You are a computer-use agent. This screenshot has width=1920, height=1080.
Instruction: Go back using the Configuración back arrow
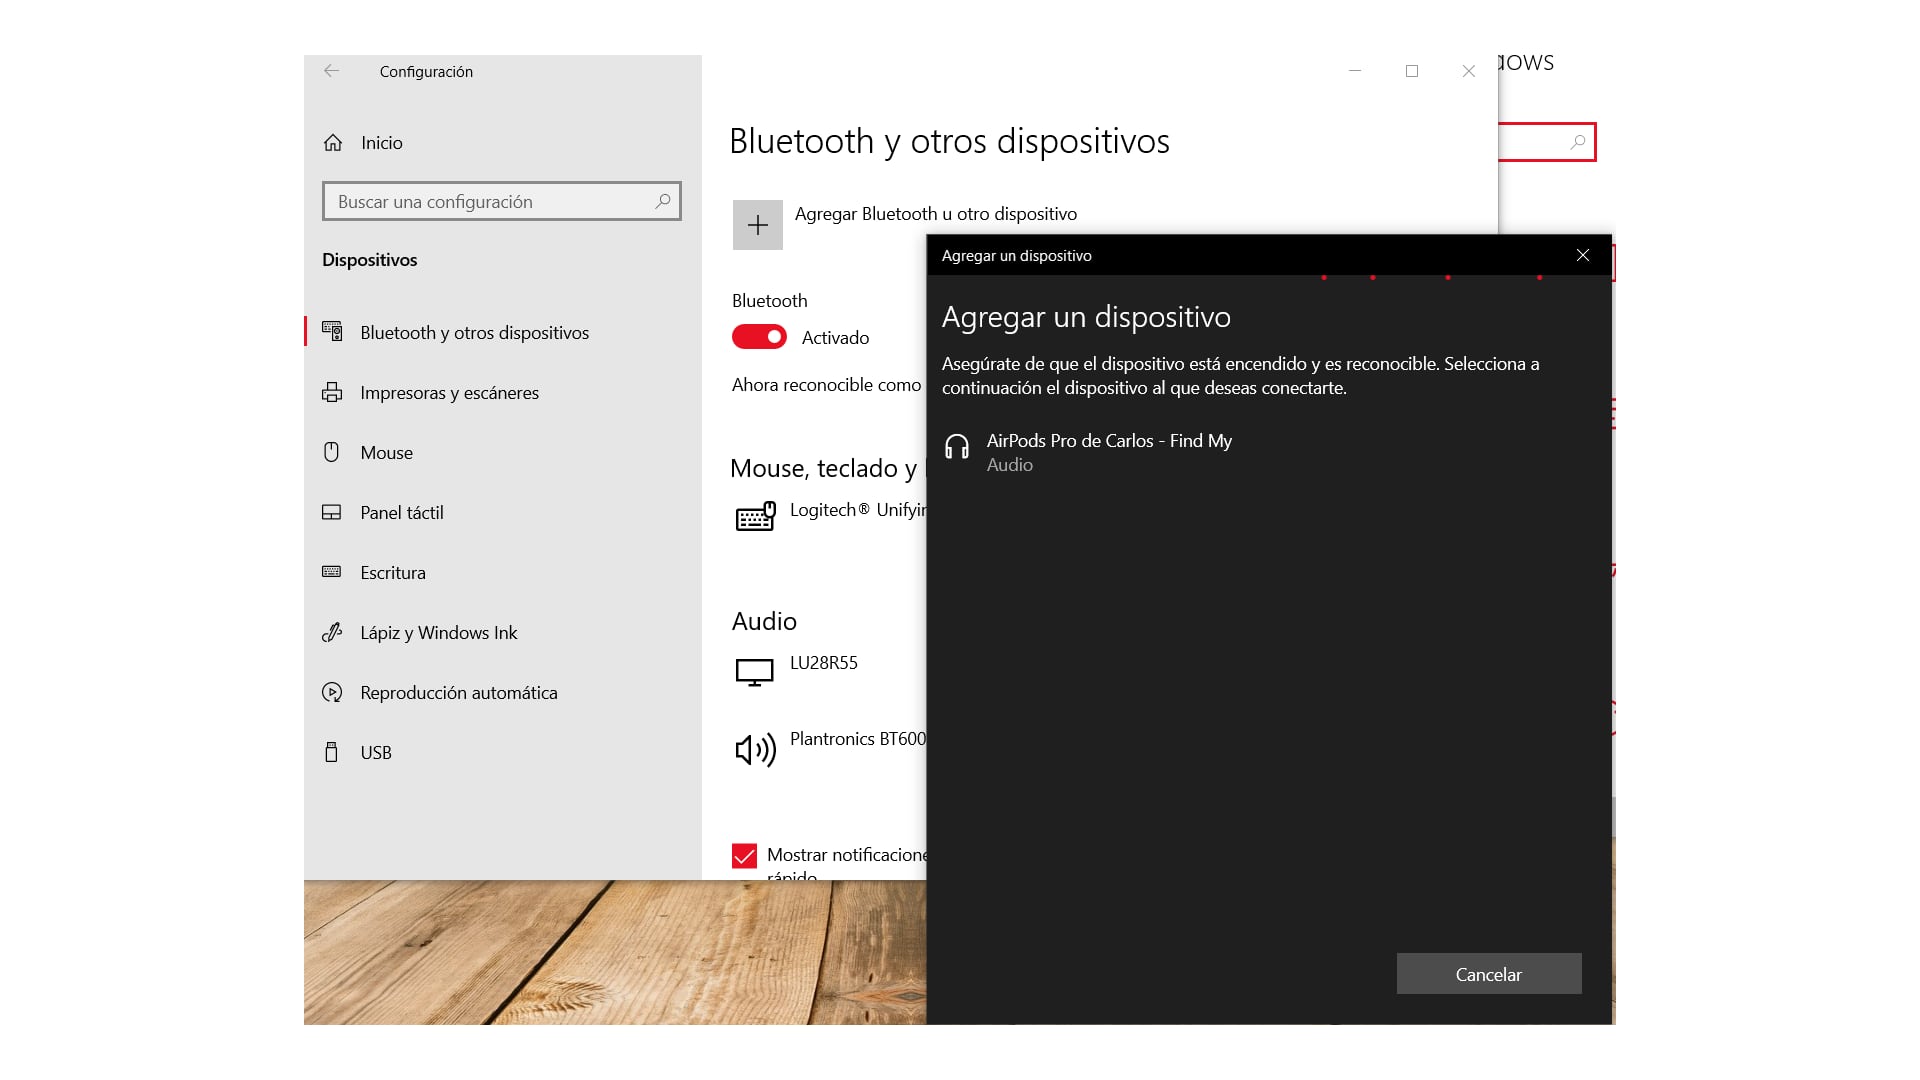[x=332, y=71]
